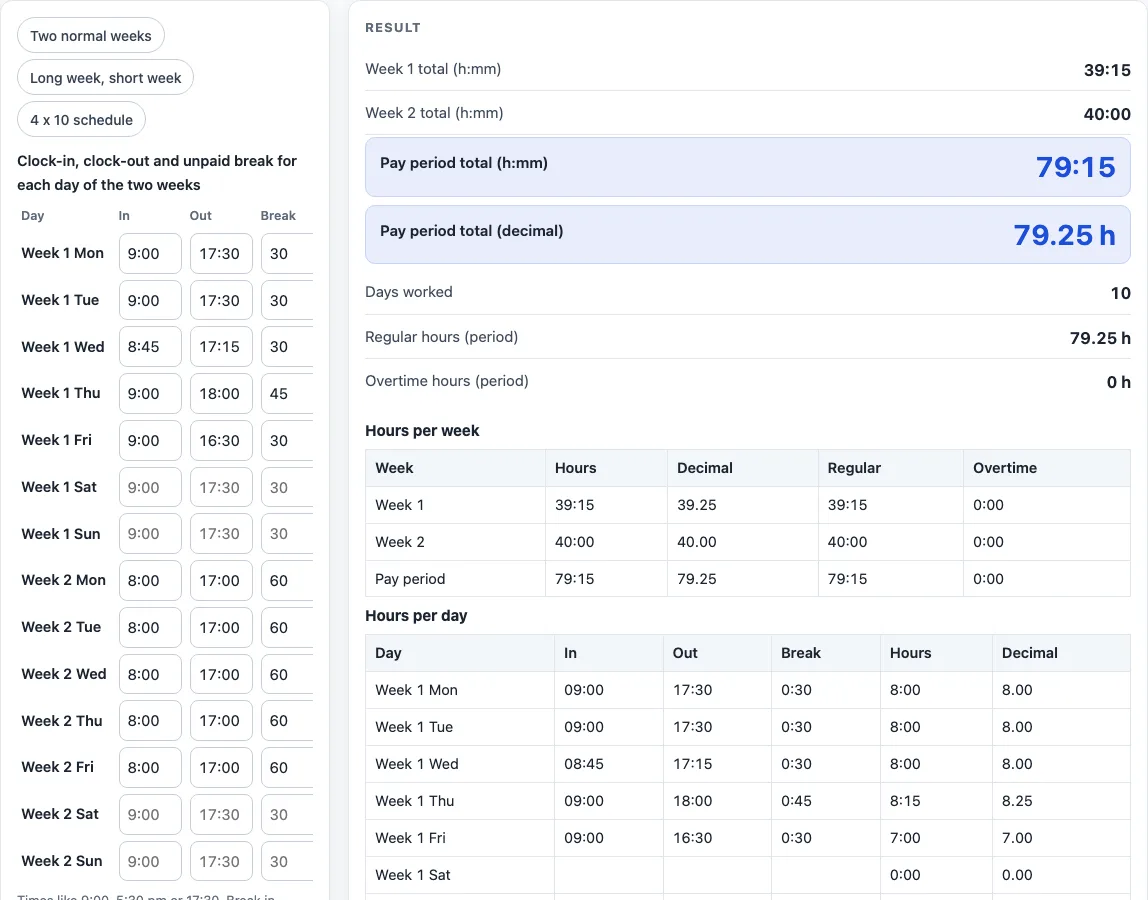
Task: Click Week 1 Thu In field
Action: click(150, 393)
